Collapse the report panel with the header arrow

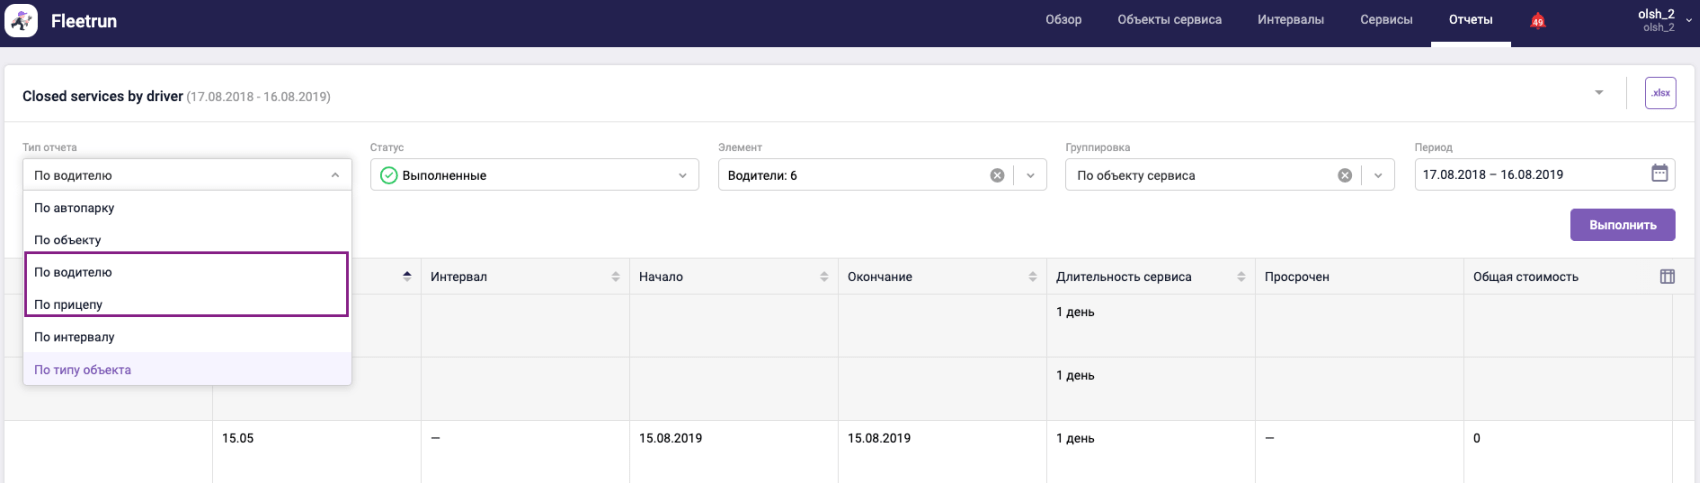click(x=1599, y=93)
